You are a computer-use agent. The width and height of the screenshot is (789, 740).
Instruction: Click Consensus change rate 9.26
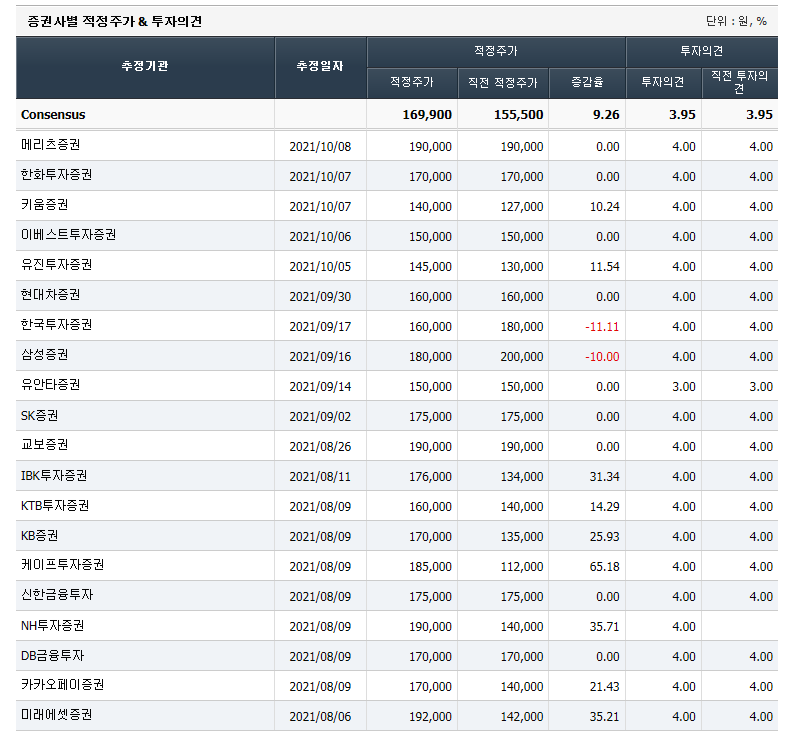[606, 115]
